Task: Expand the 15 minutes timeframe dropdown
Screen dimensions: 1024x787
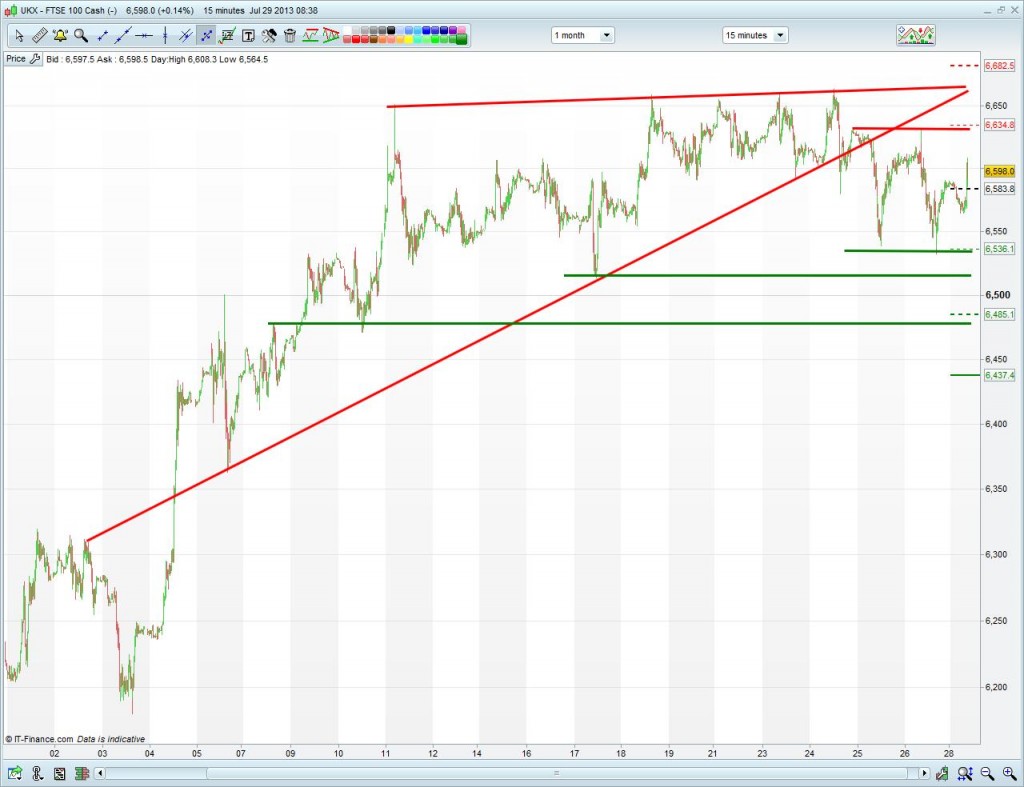Action: point(755,35)
